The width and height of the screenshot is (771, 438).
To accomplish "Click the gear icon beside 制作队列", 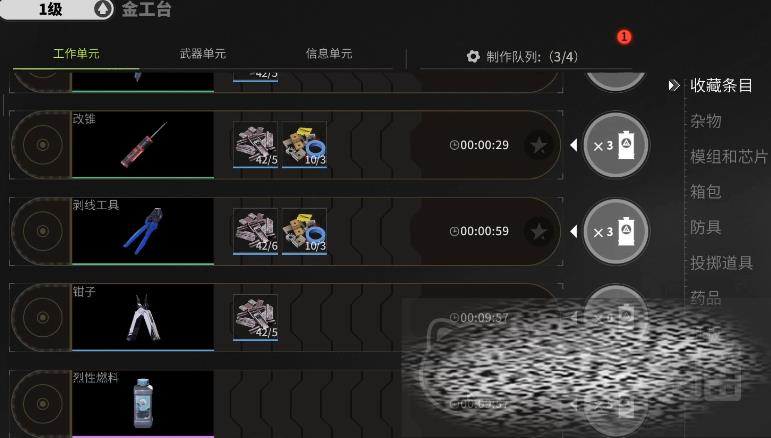I will 473,57.
